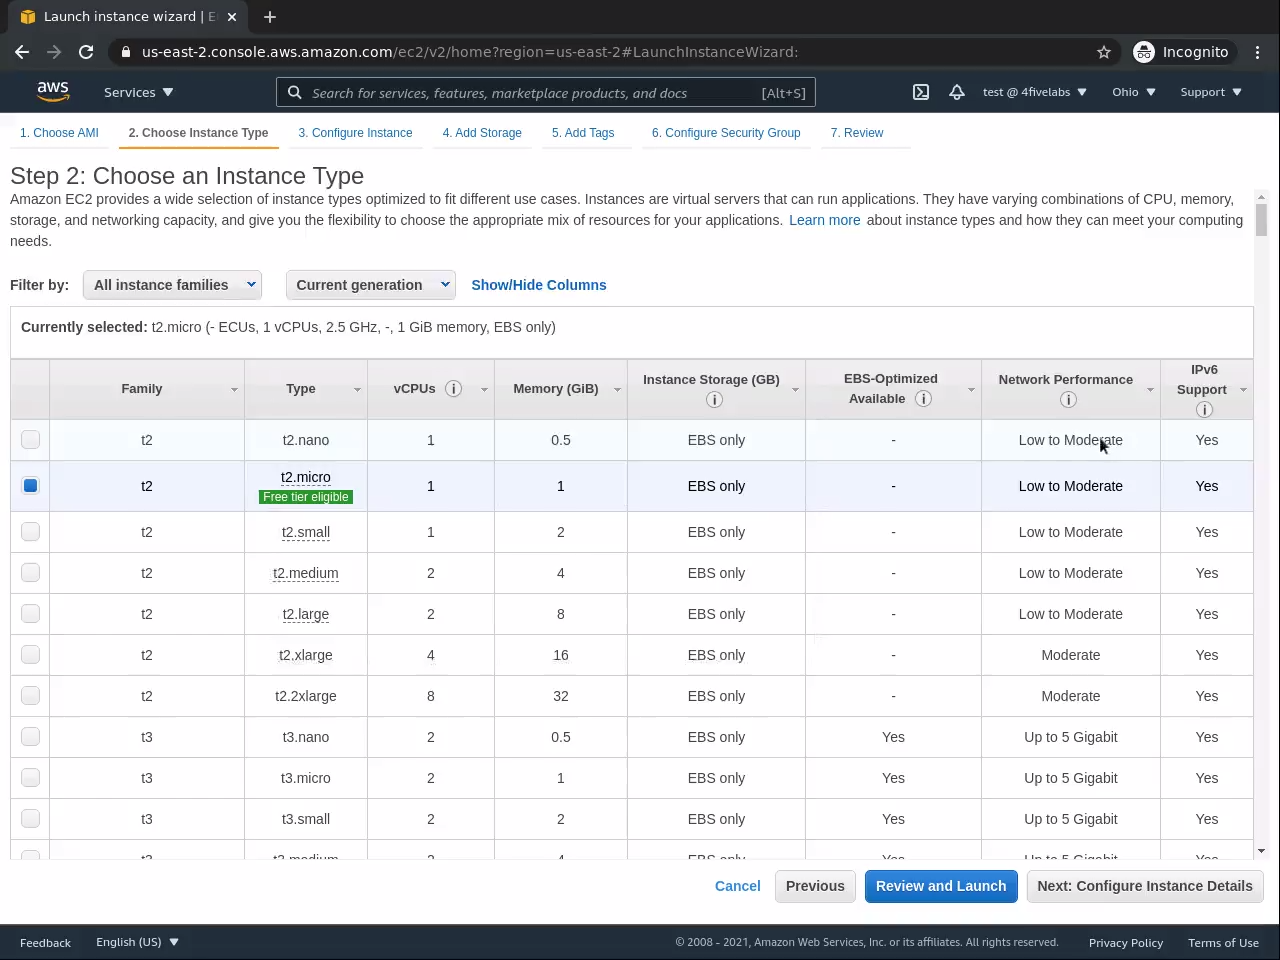Viewport: 1280px width, 960px height.
Task: Click the Network Performance info icon
Action: click(x=1068, y=400)
